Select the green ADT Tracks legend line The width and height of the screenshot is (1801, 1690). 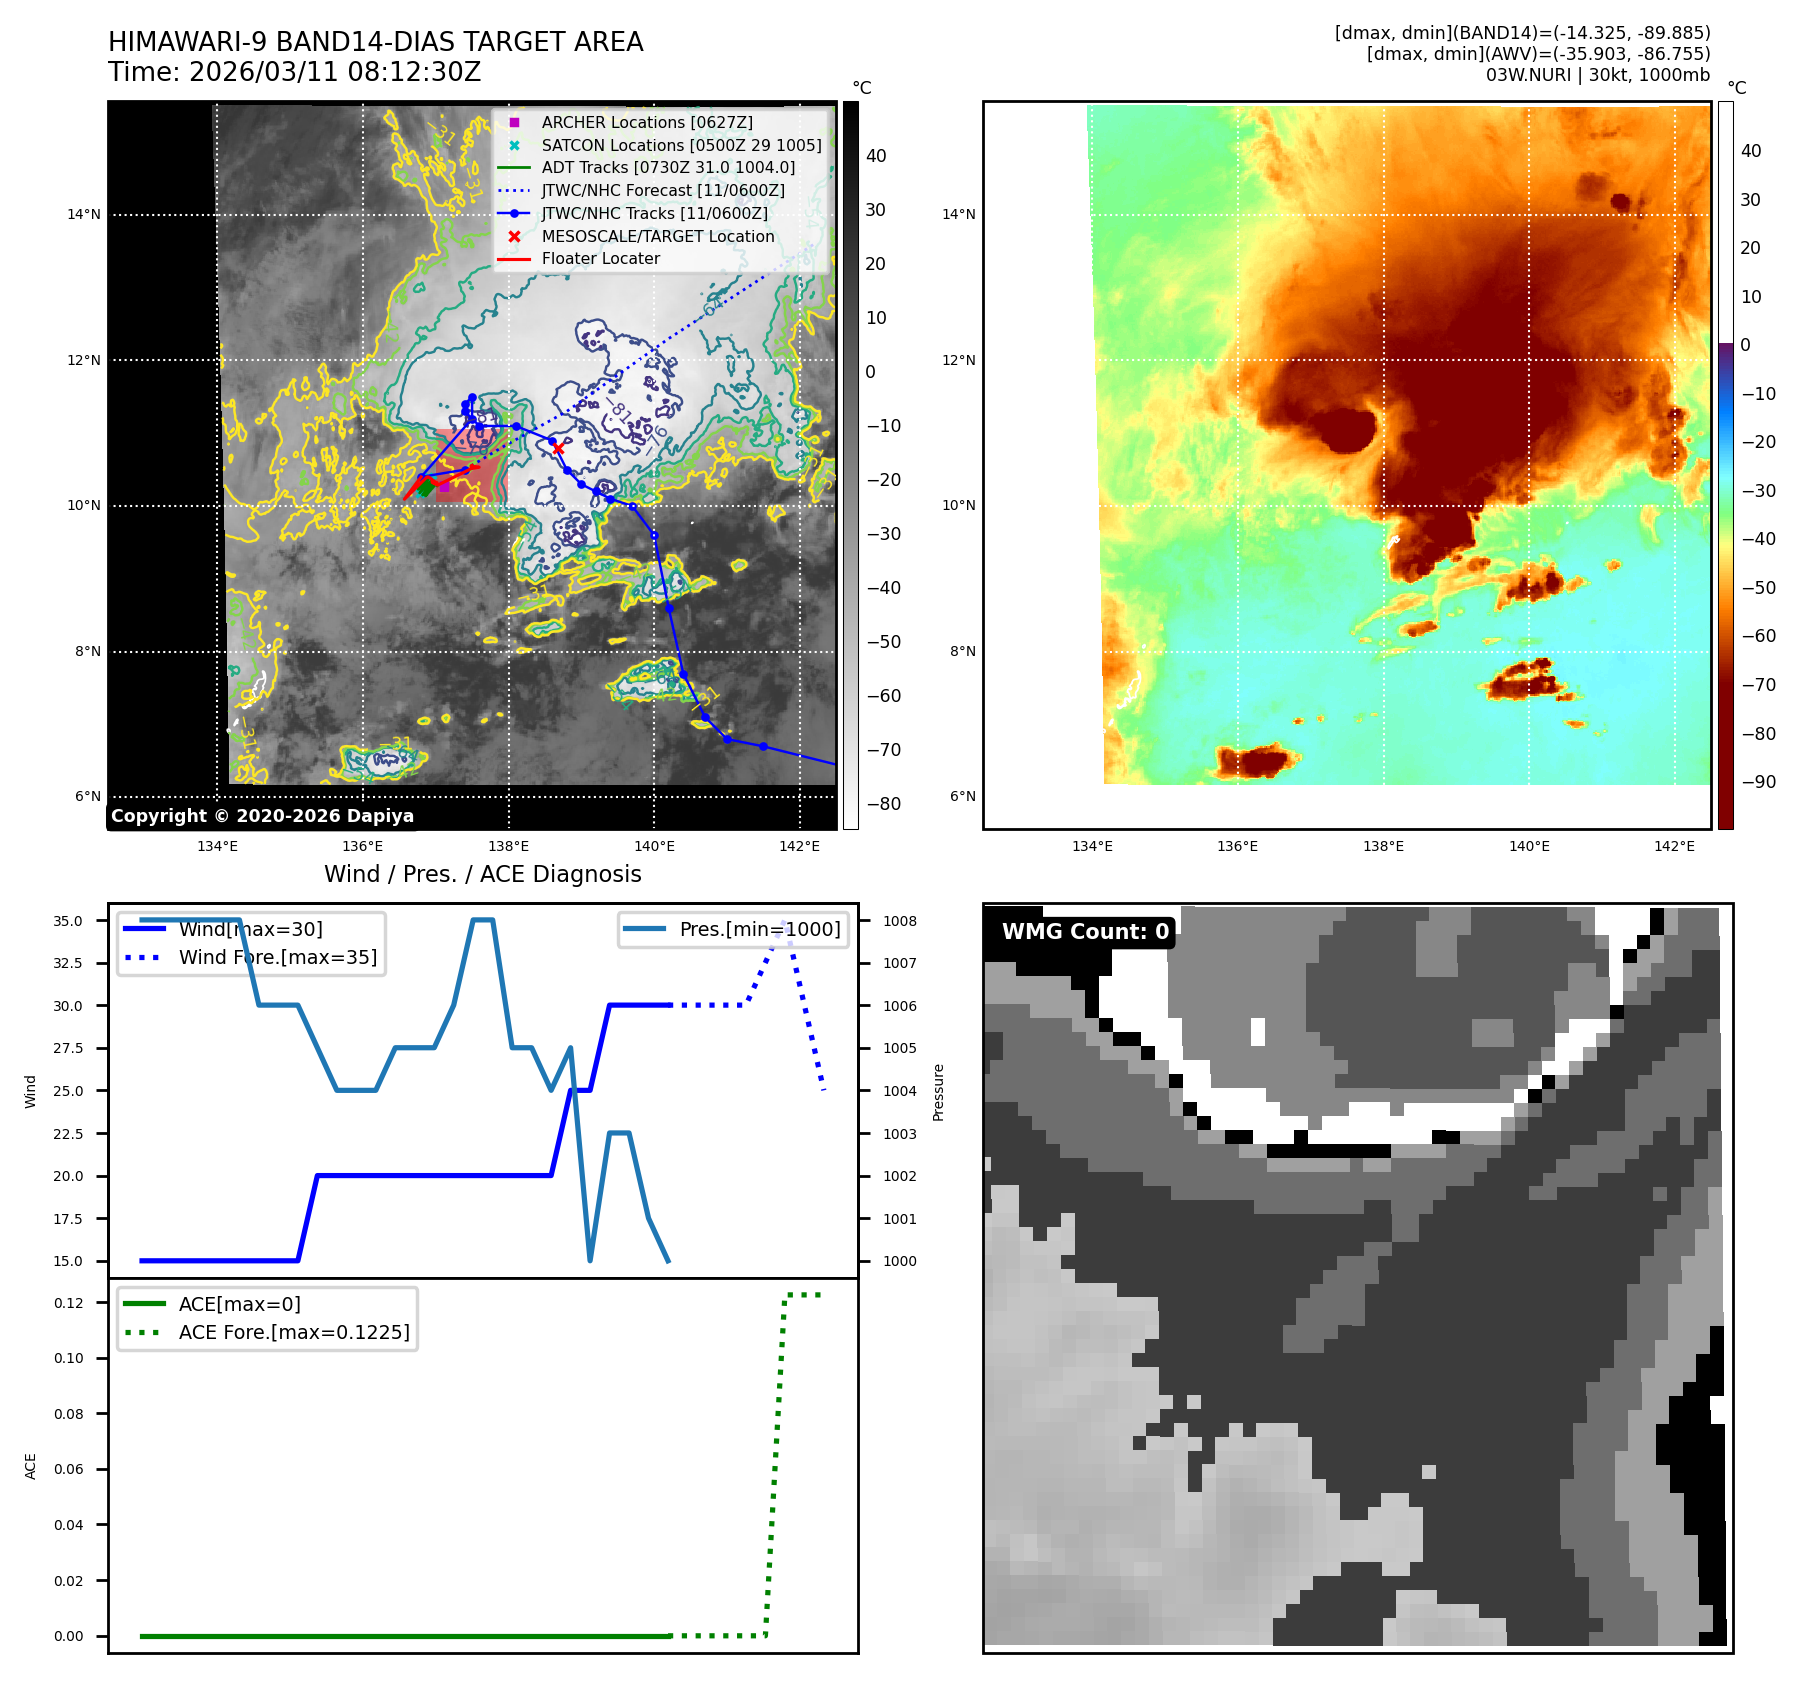(x=514, y=168)
